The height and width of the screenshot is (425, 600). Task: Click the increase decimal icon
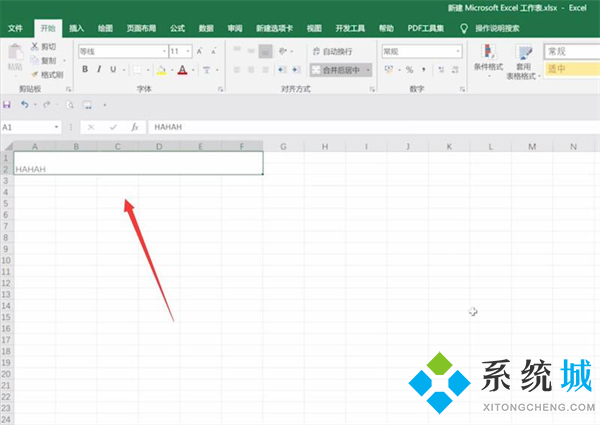coord(441,70)
